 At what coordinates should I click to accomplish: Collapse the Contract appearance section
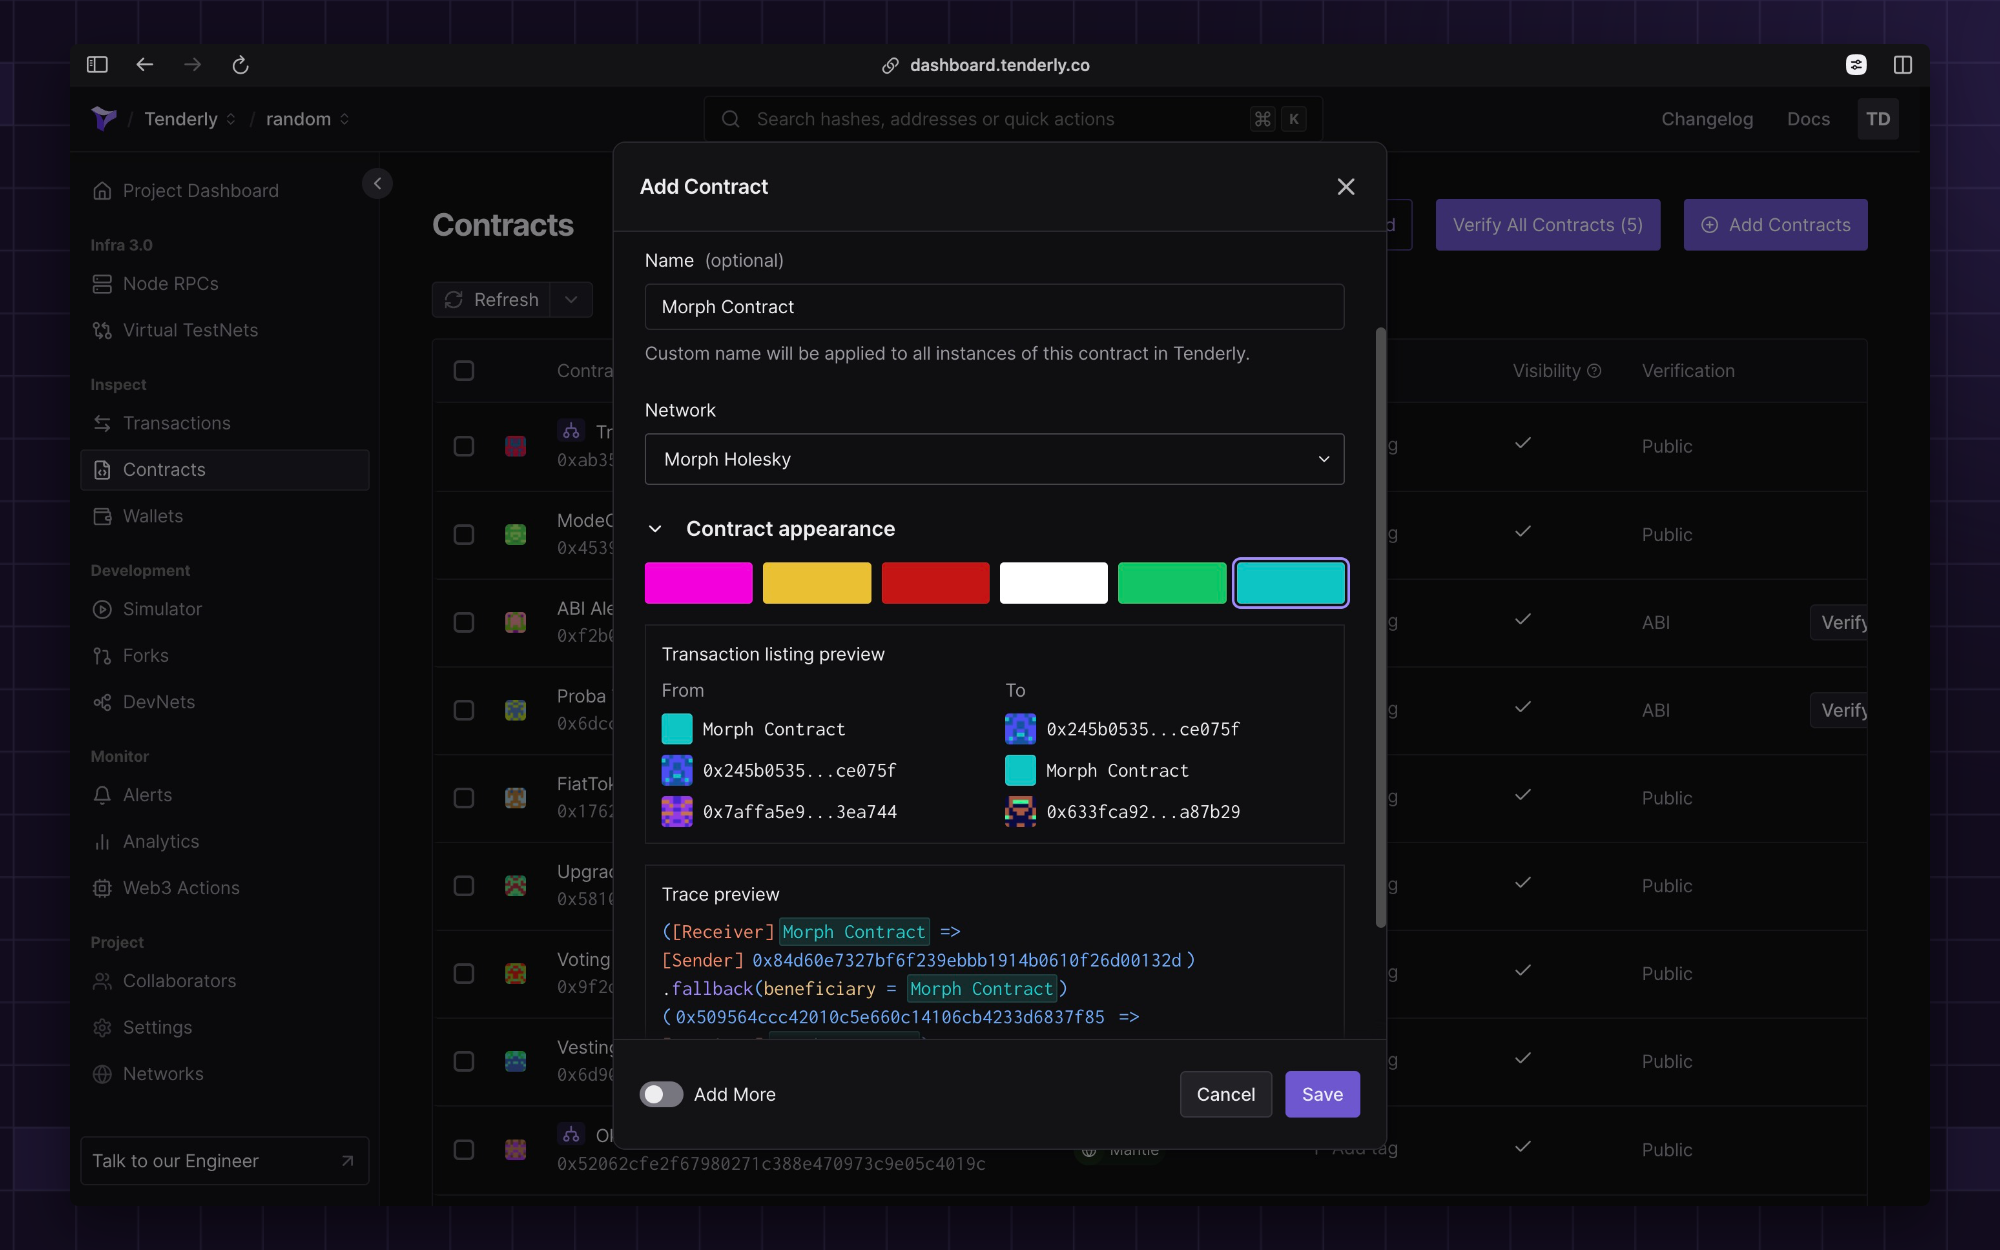(656, 528)
